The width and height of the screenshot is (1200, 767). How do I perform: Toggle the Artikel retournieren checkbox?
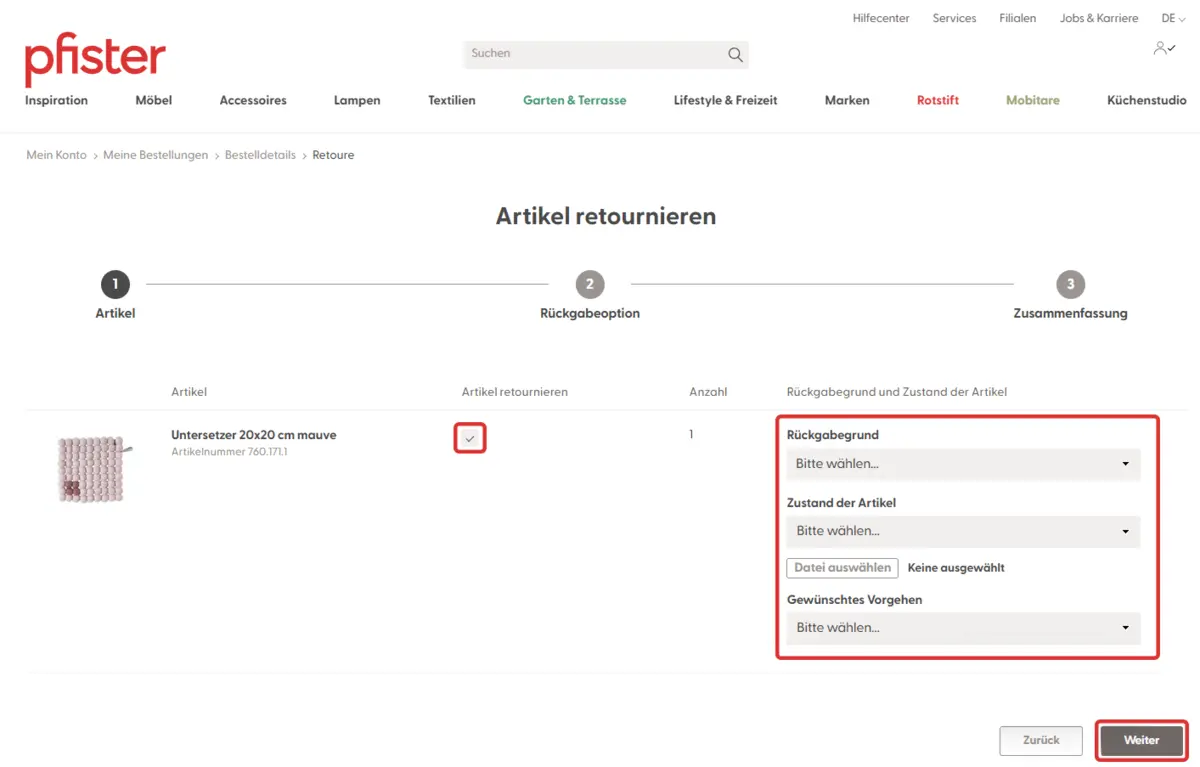click(470, 438)
